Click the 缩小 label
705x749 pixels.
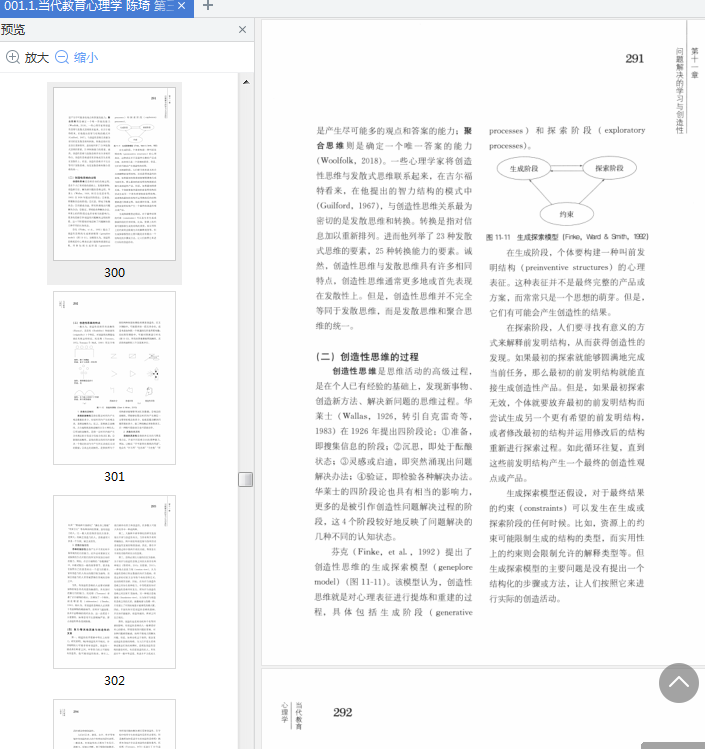tap(86, 58)
